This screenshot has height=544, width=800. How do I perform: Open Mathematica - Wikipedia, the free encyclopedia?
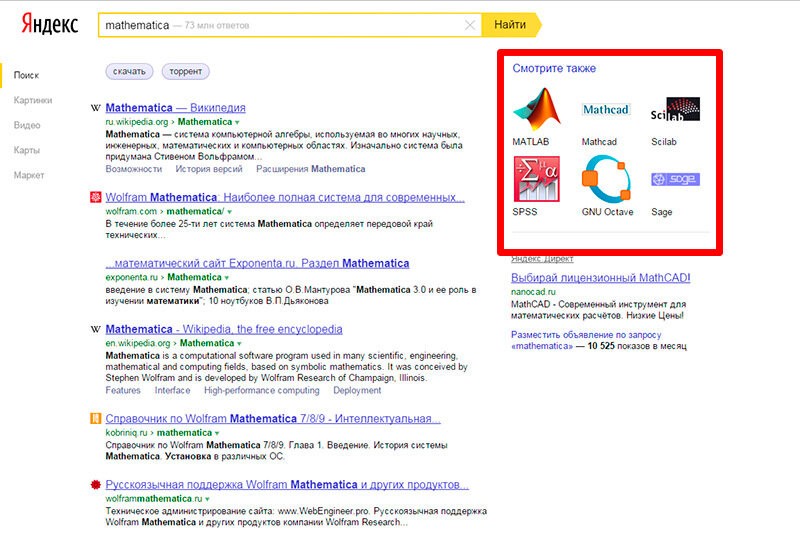pos(224,329)
